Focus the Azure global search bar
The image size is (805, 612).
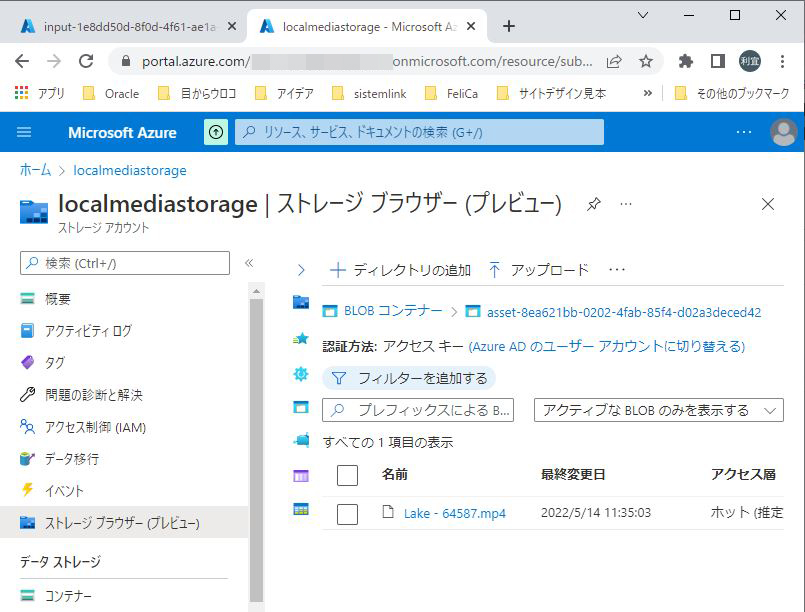[x=419, y=132]
